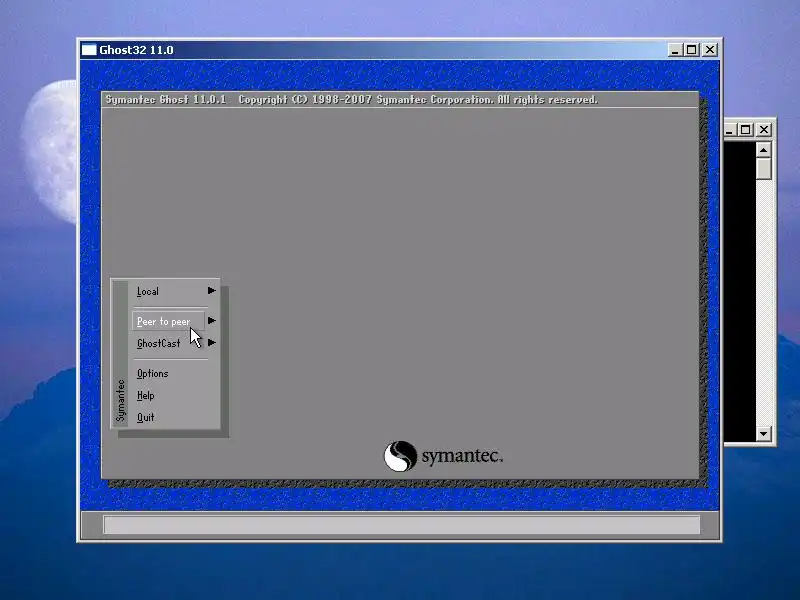
Task: Click scroll up arrow in console window
Action: point(764,149)
